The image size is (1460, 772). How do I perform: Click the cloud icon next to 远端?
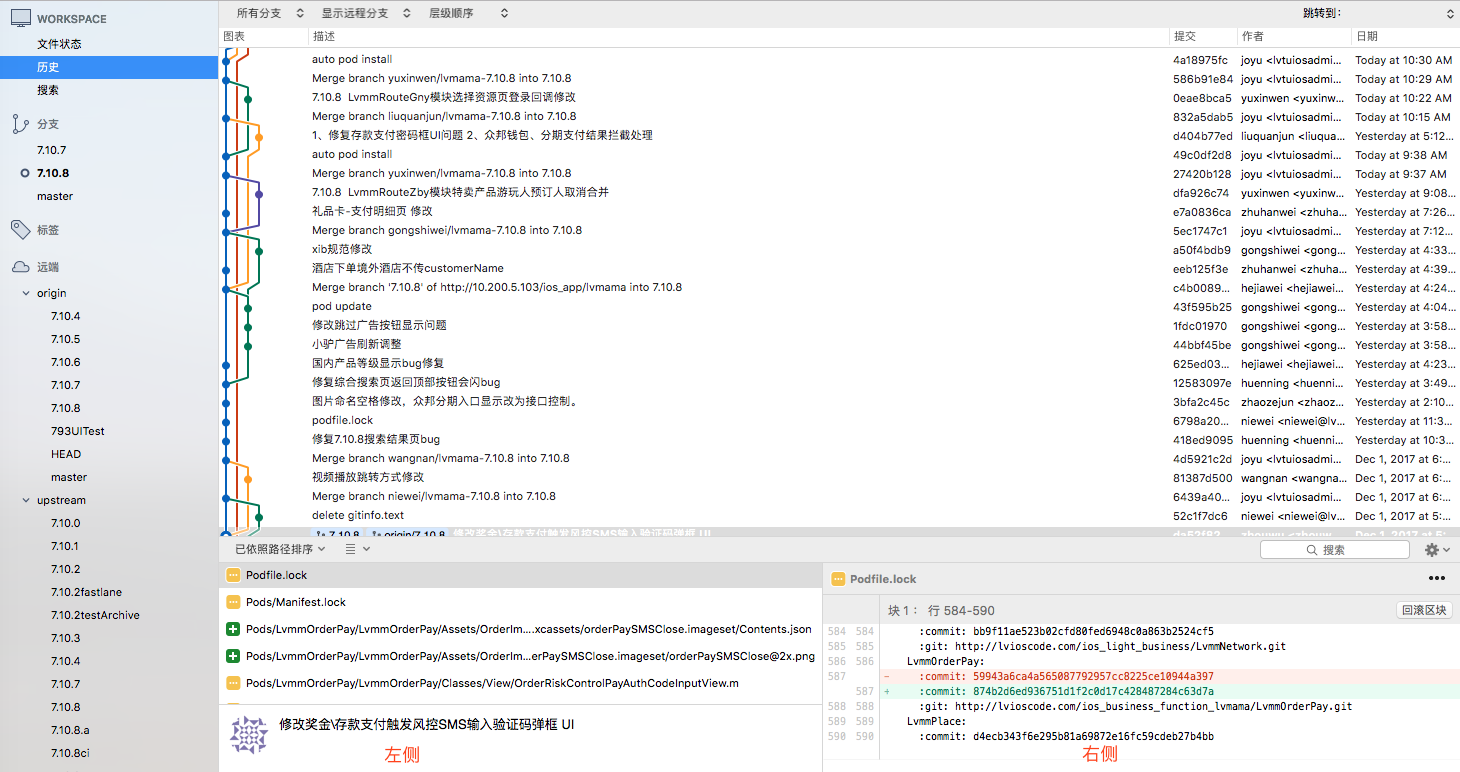tap(20, 267)
